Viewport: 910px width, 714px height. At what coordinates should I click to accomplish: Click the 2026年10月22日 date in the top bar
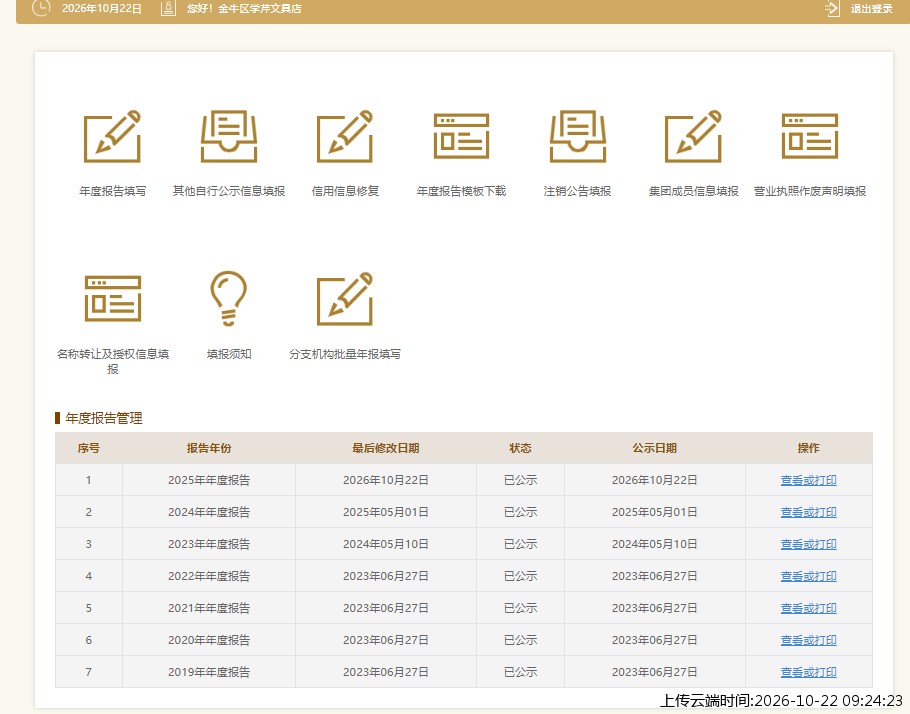click(102, 9)
